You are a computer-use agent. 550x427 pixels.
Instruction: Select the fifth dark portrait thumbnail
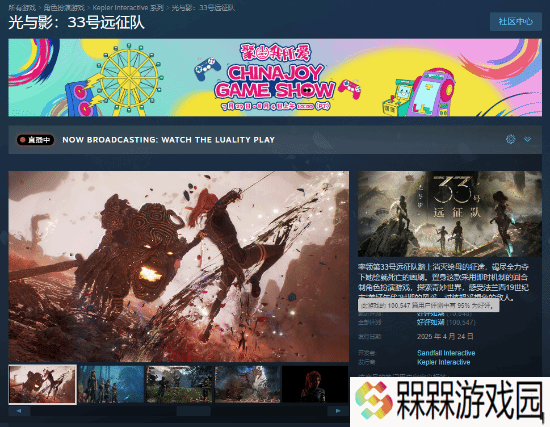click(x=315, y=385)
